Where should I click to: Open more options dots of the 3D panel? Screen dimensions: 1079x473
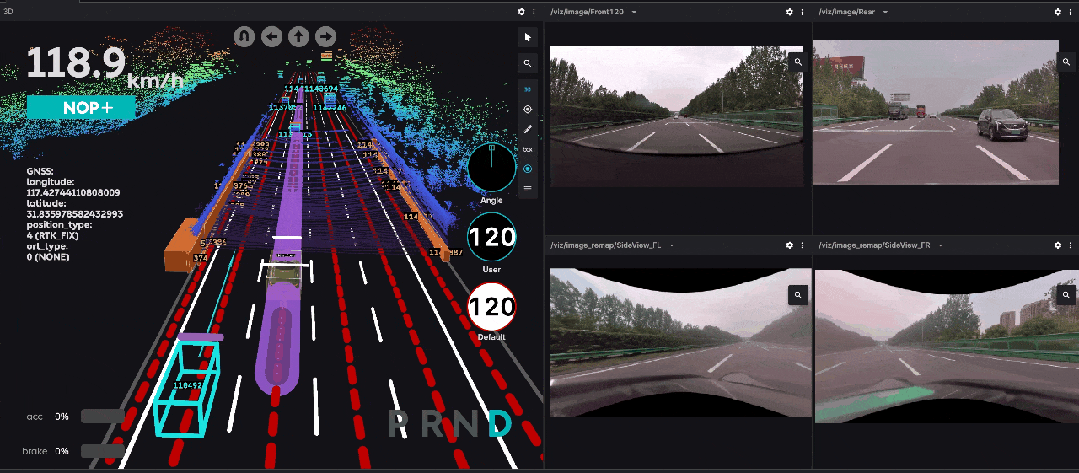[534, 12]
